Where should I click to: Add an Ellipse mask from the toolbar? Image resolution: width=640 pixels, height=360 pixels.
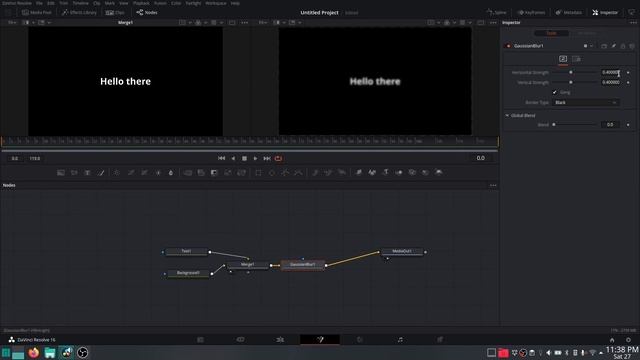point(272,173)
